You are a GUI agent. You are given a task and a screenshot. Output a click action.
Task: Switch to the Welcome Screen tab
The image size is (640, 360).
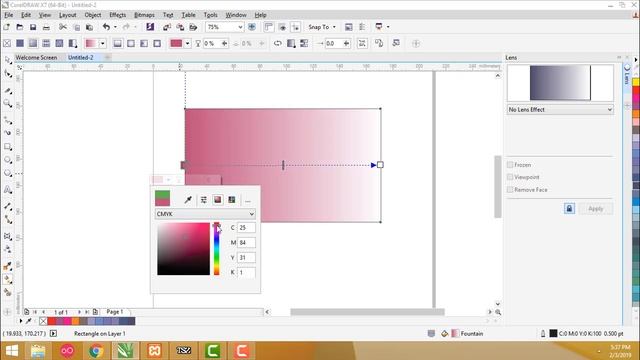pos(36,58)
